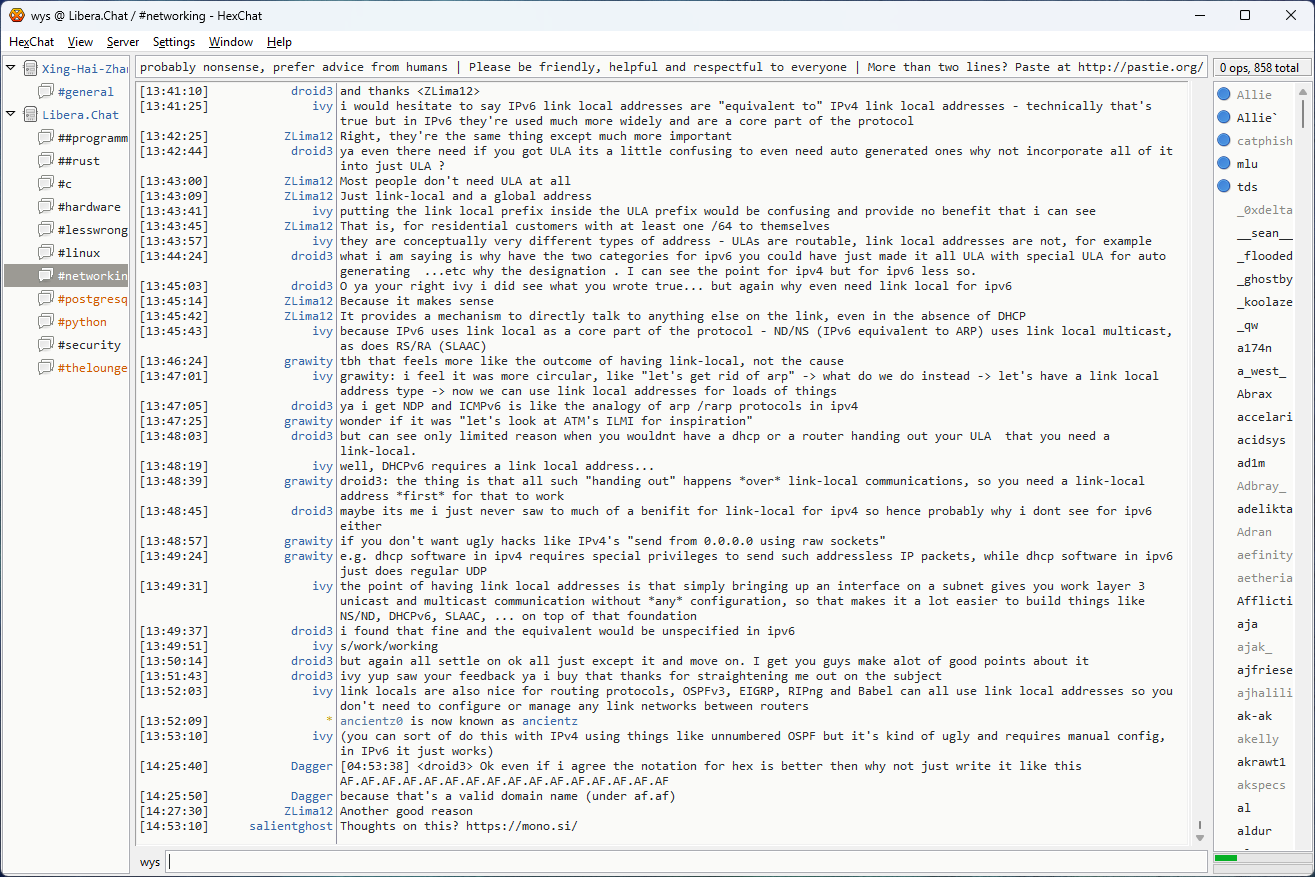Image resolution: width=1315 pixels, height=877 pixels.
Task: Open the View menu
Action: [80, 42]
